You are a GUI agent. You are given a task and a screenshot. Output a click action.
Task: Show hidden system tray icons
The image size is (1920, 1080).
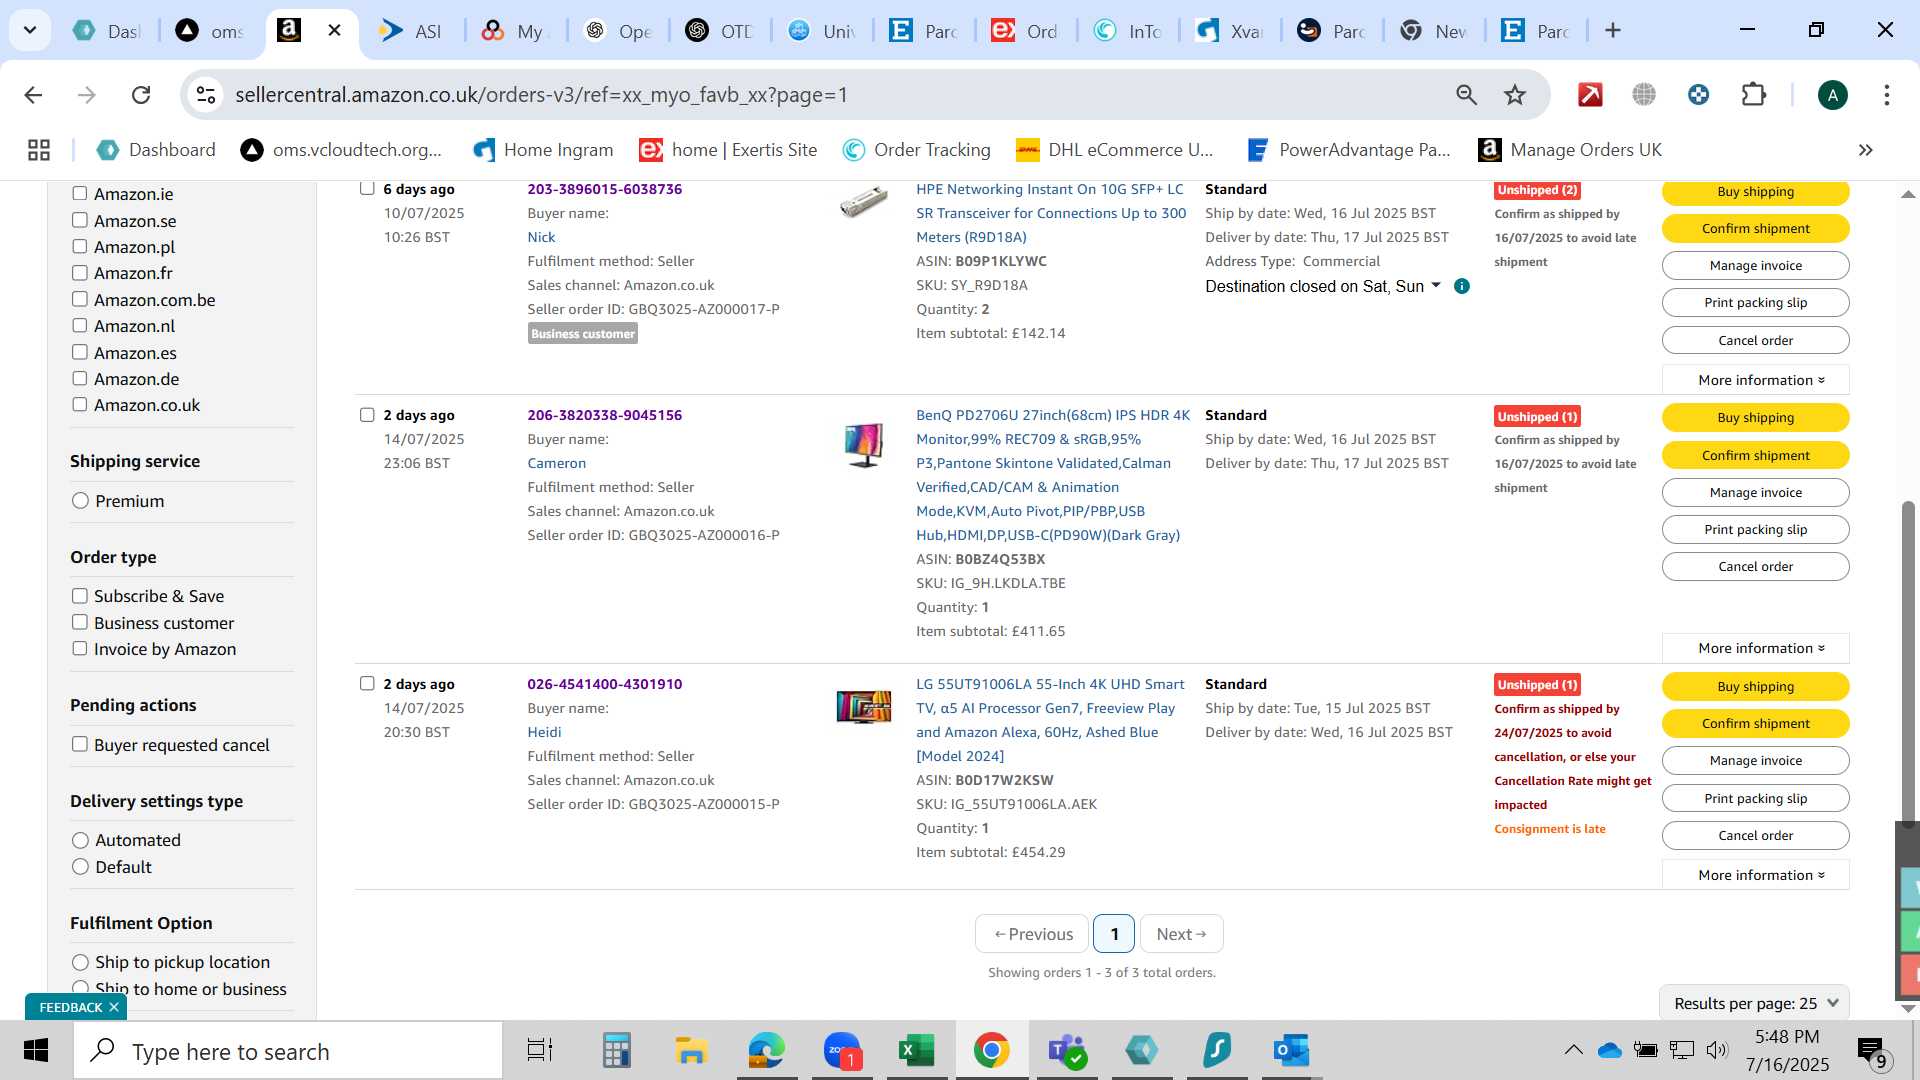click(x=1573, y=1050)
